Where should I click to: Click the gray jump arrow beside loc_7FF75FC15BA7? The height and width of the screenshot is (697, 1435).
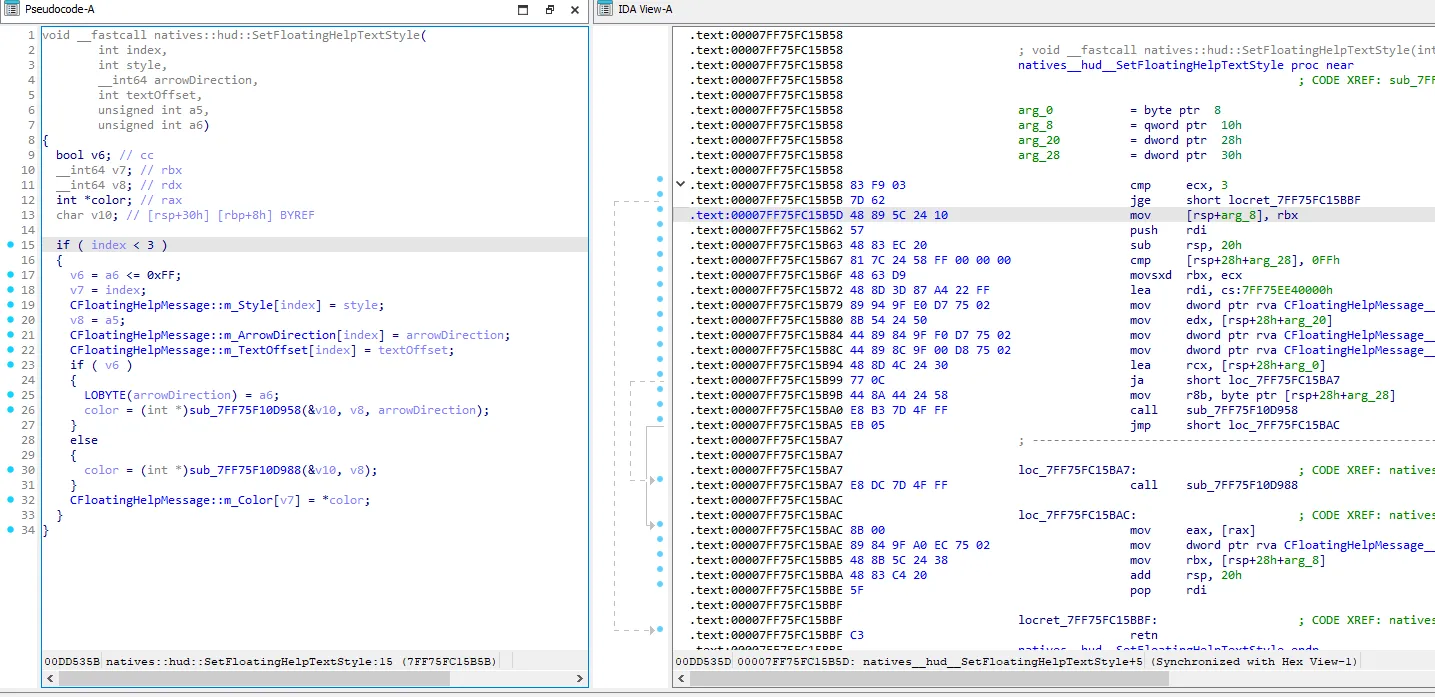point(652,478)
